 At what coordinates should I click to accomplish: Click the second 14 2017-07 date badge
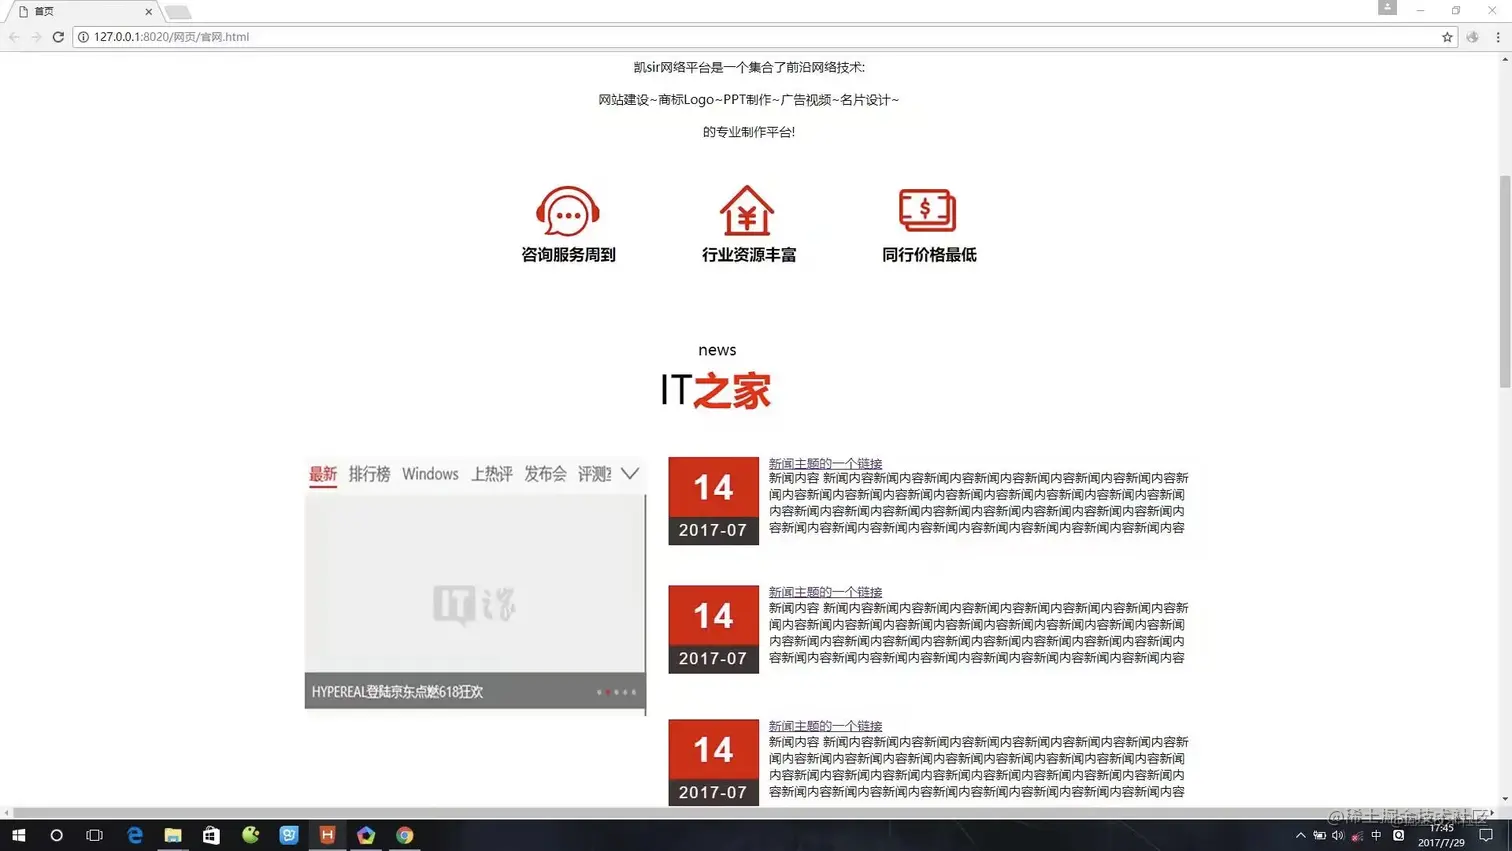point(713,629)
